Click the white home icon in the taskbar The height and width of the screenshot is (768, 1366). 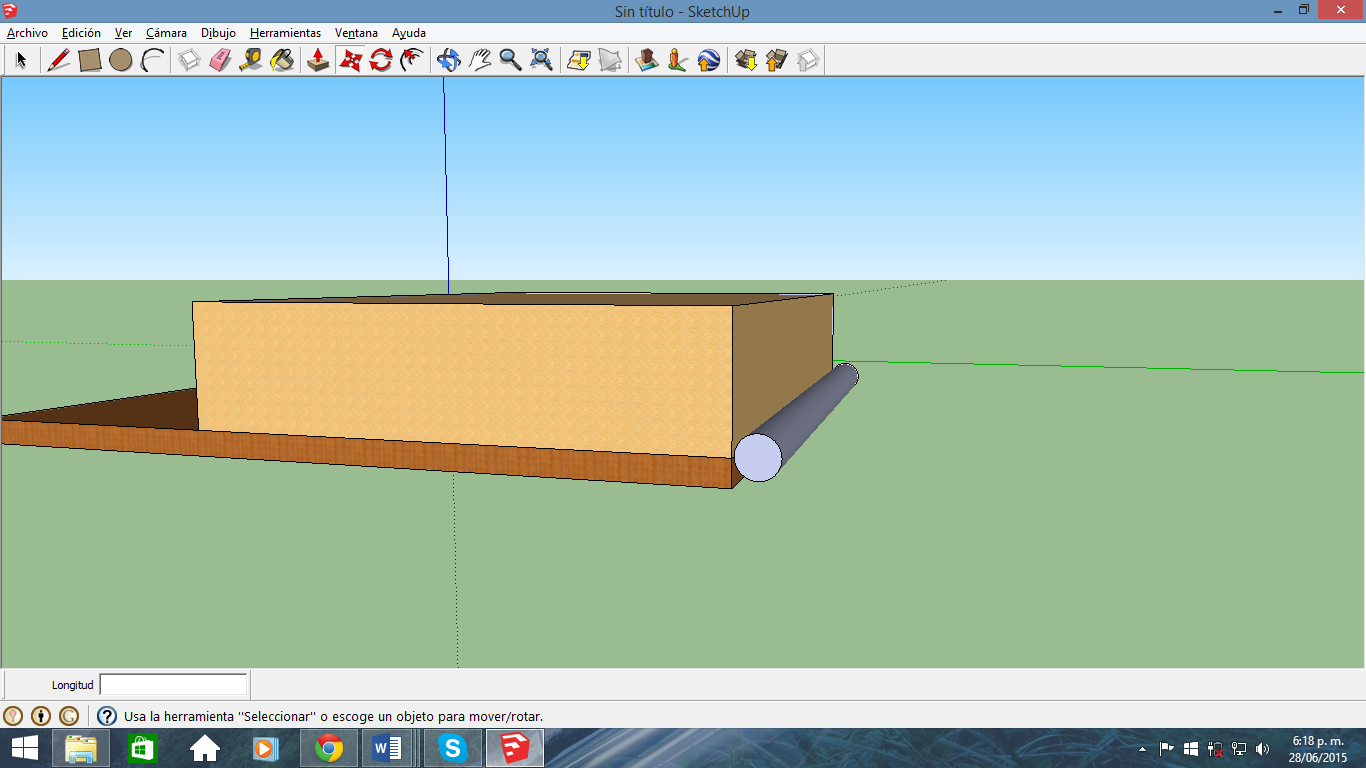(x=205, y=748)
